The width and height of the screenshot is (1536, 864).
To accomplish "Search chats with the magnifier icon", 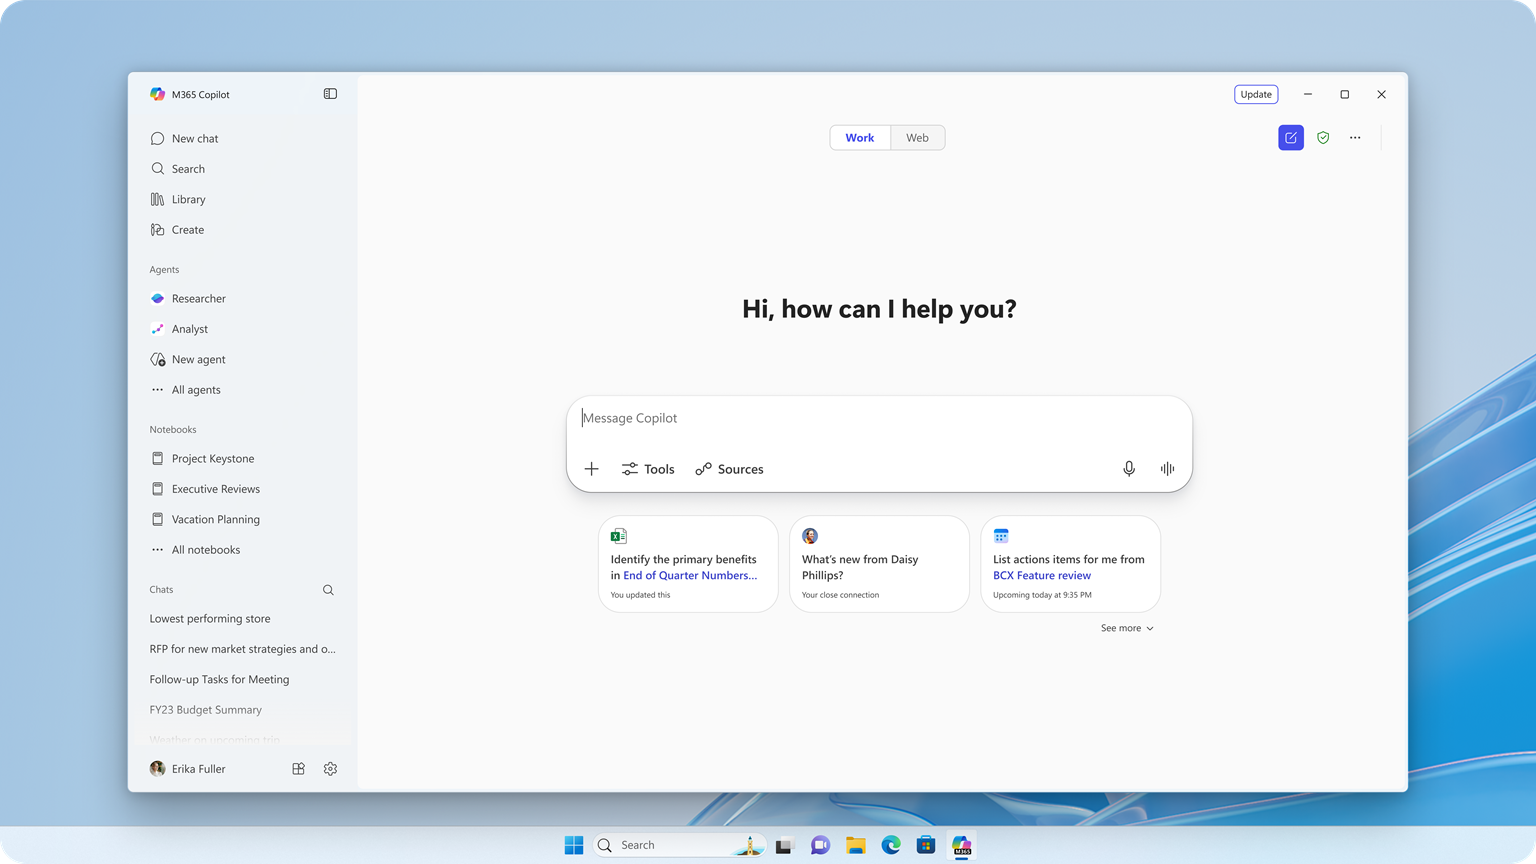I will pos(328,589).
